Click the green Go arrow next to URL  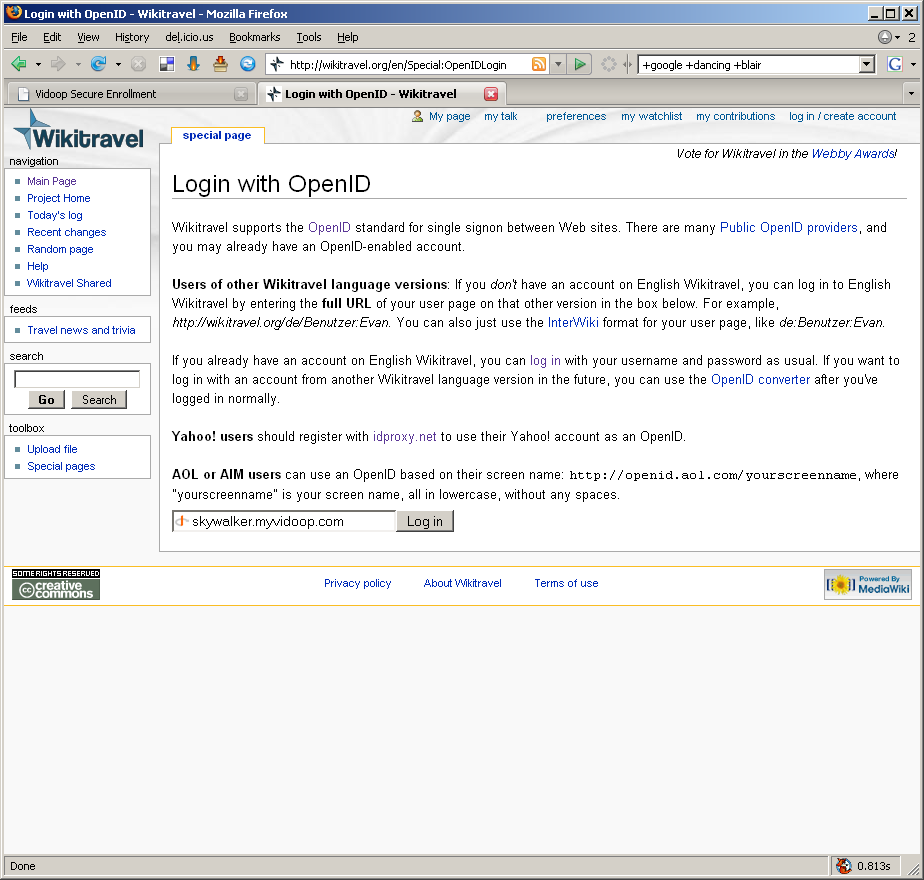(x=580, y=64)
